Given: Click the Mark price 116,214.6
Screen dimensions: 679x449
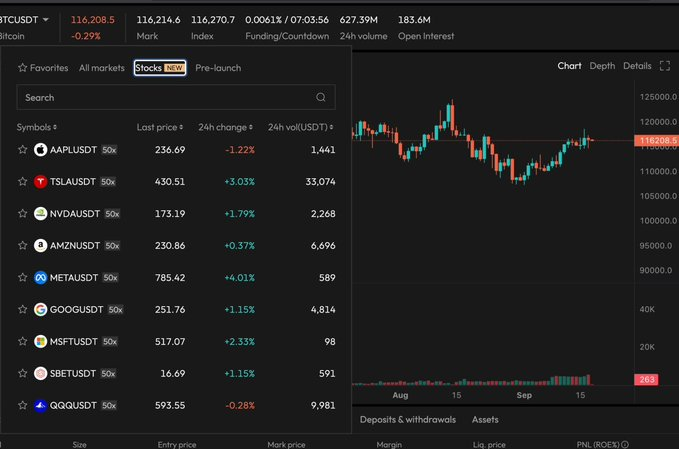Looking at the screenshot, I should point(158,20).
